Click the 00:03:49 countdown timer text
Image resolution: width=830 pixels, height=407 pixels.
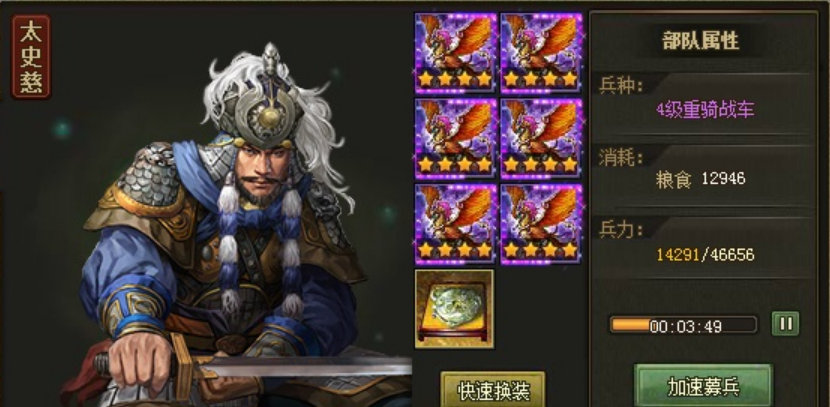coord(686,326)
